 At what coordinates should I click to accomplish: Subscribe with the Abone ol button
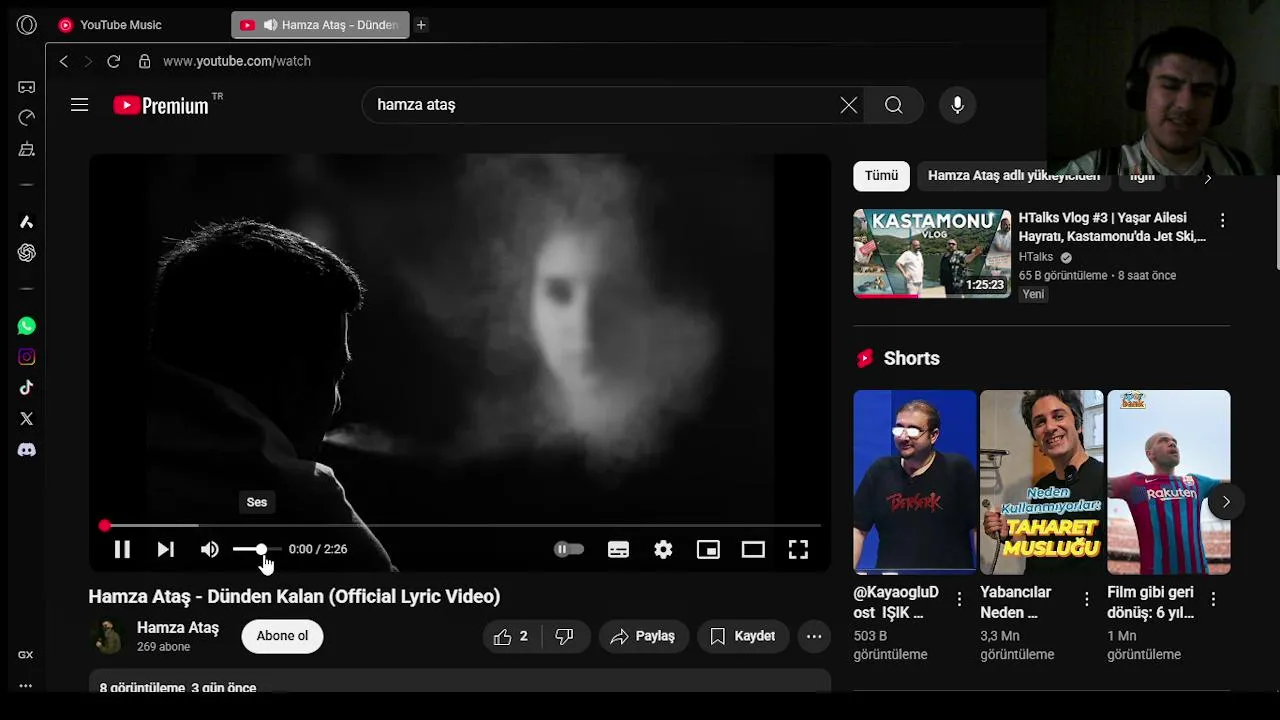pos(282,636)
